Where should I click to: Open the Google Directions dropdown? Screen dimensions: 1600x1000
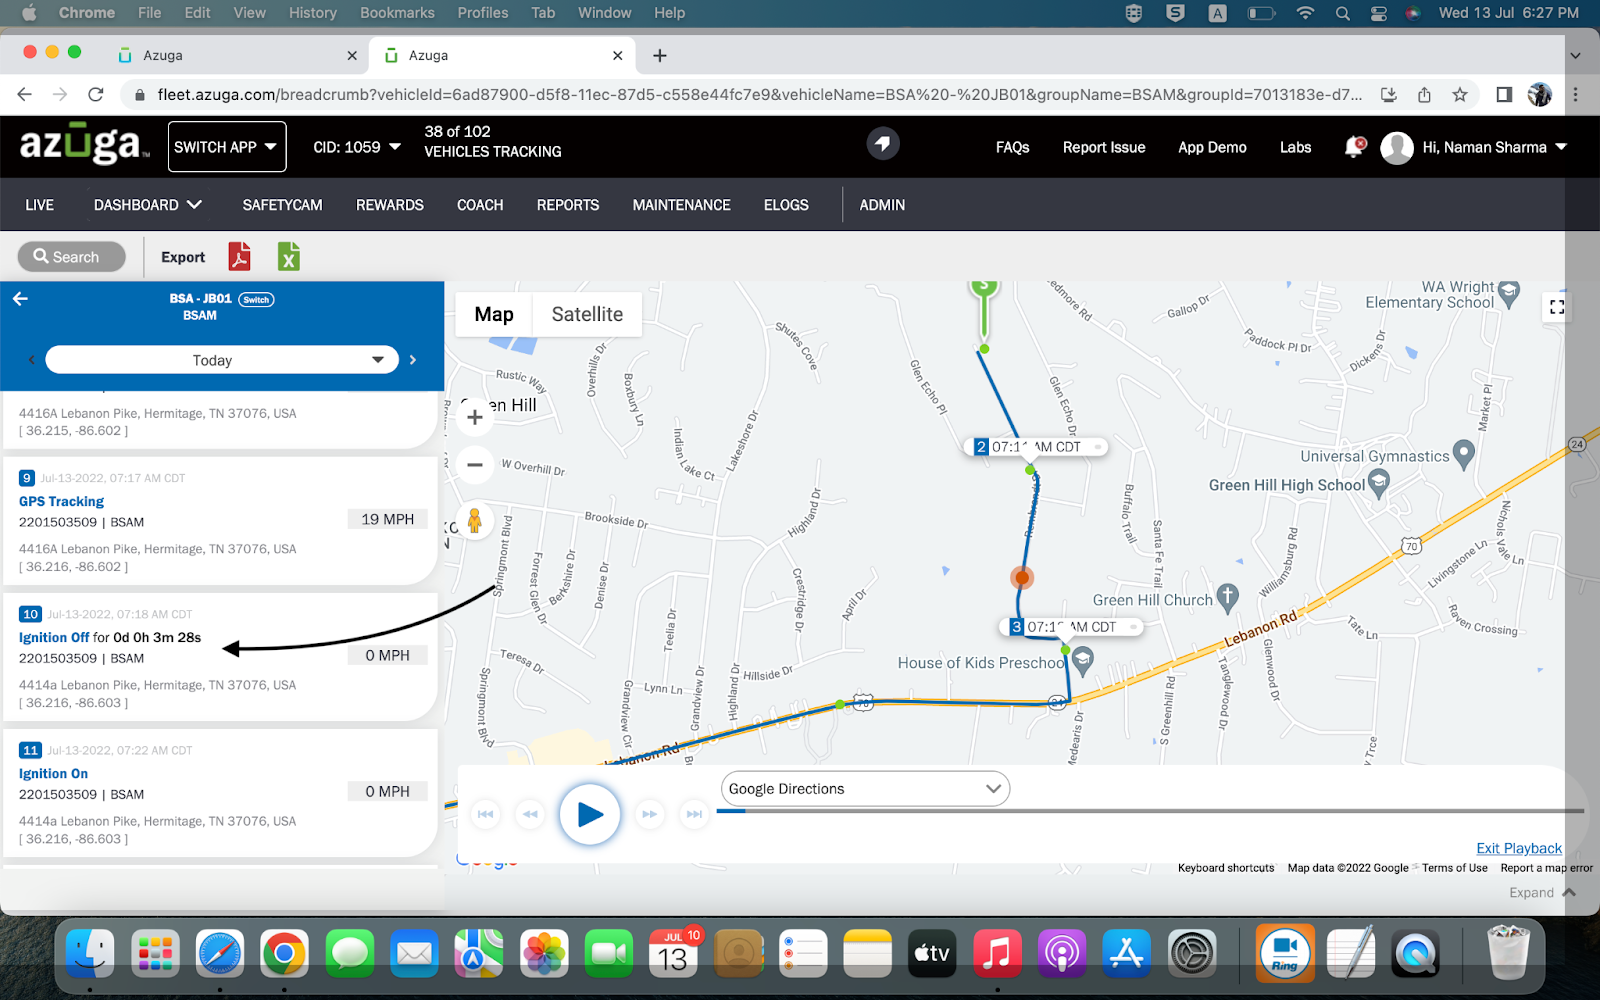pyautogui.click(x=865, y=789)
